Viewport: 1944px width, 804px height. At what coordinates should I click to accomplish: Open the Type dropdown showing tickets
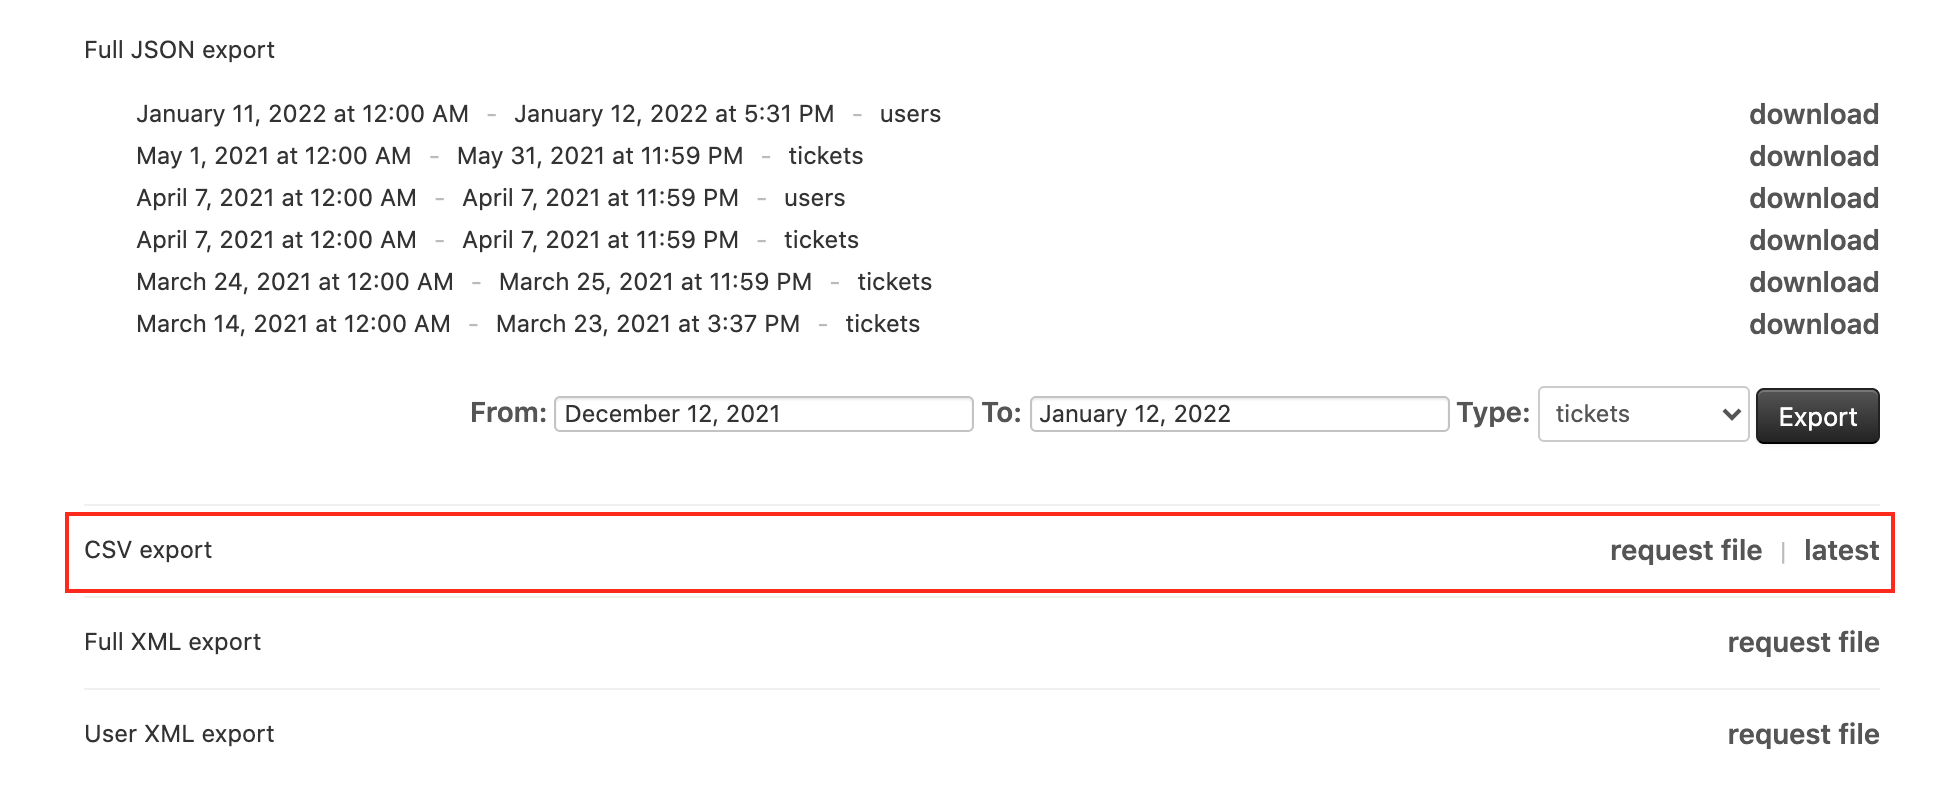pyautogui.click(x=1642, y=414)
